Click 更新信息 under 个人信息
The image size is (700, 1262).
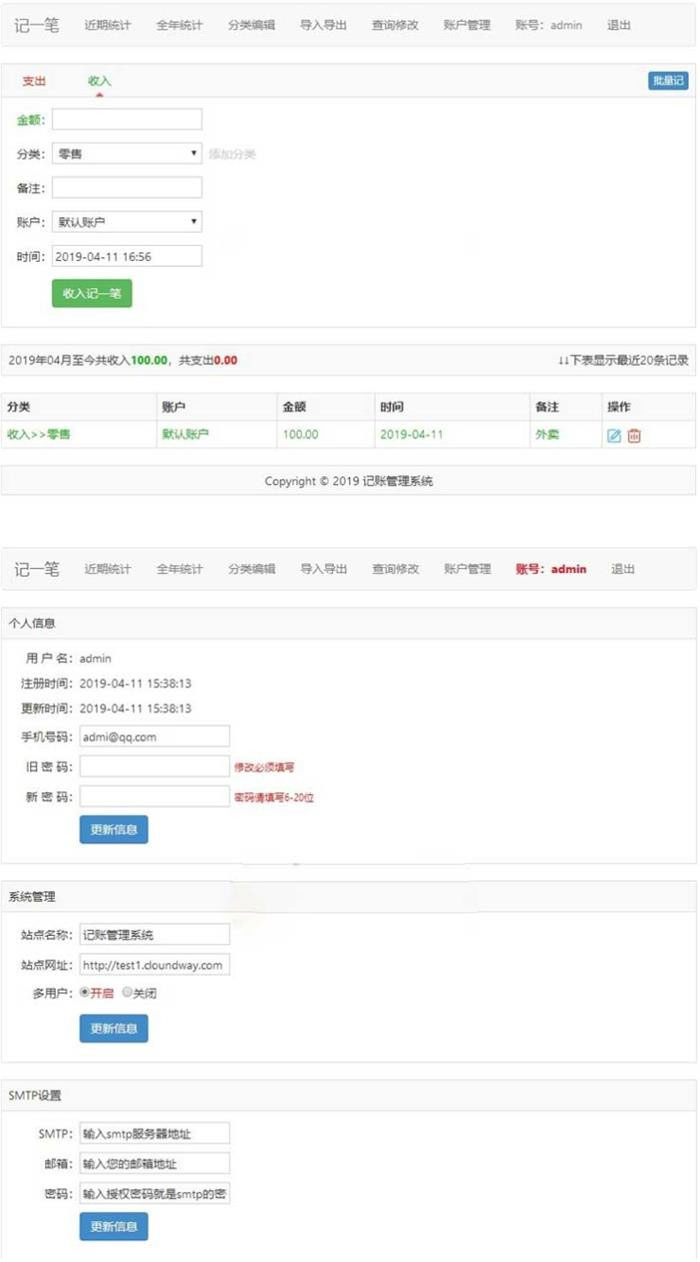pyautogui.click(x=114, y=830)
